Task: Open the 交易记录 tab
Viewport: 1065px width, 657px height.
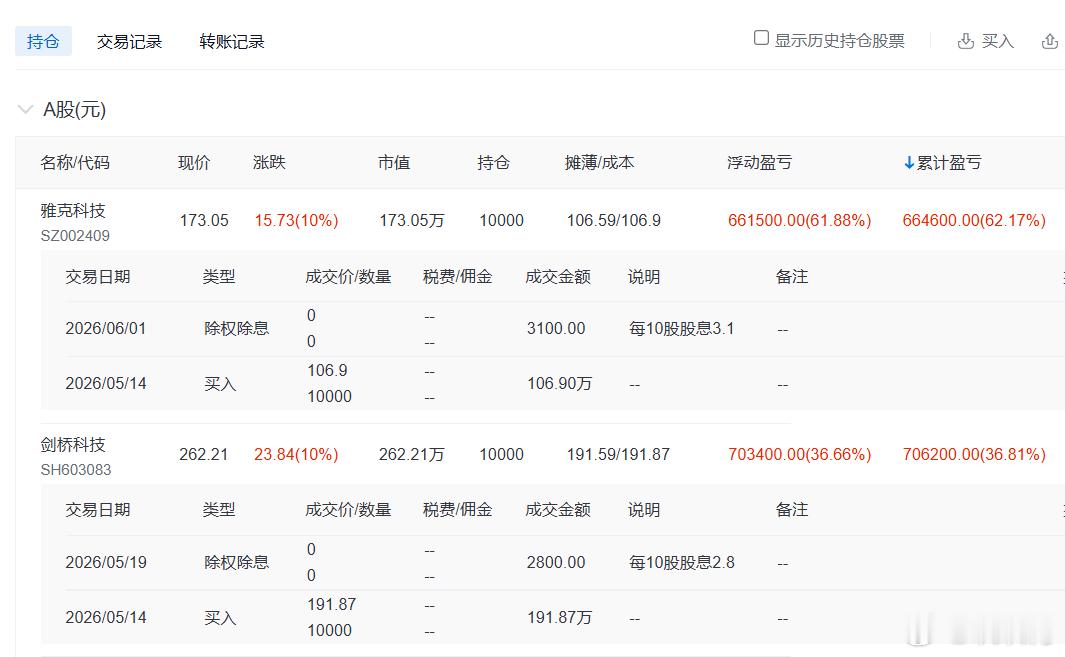Action: (129, 42)
